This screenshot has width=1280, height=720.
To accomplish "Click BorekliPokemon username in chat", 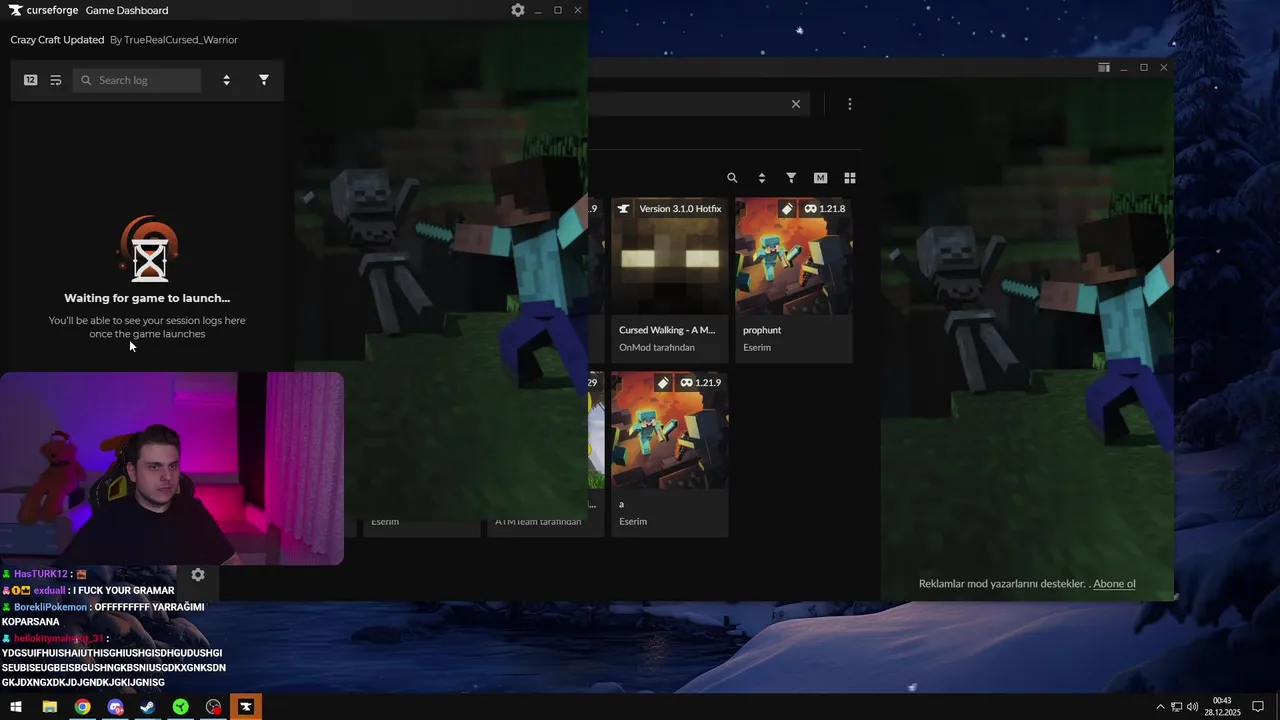I will (50, 607).
